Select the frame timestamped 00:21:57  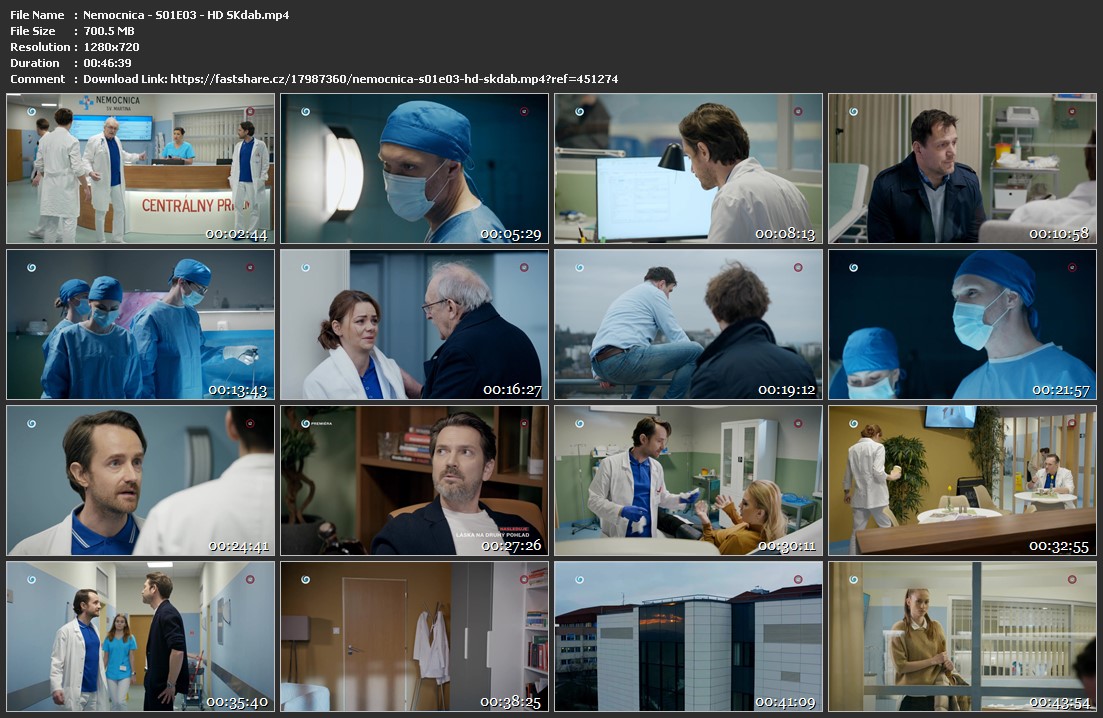pyautogui.click(x=962, y=325)
